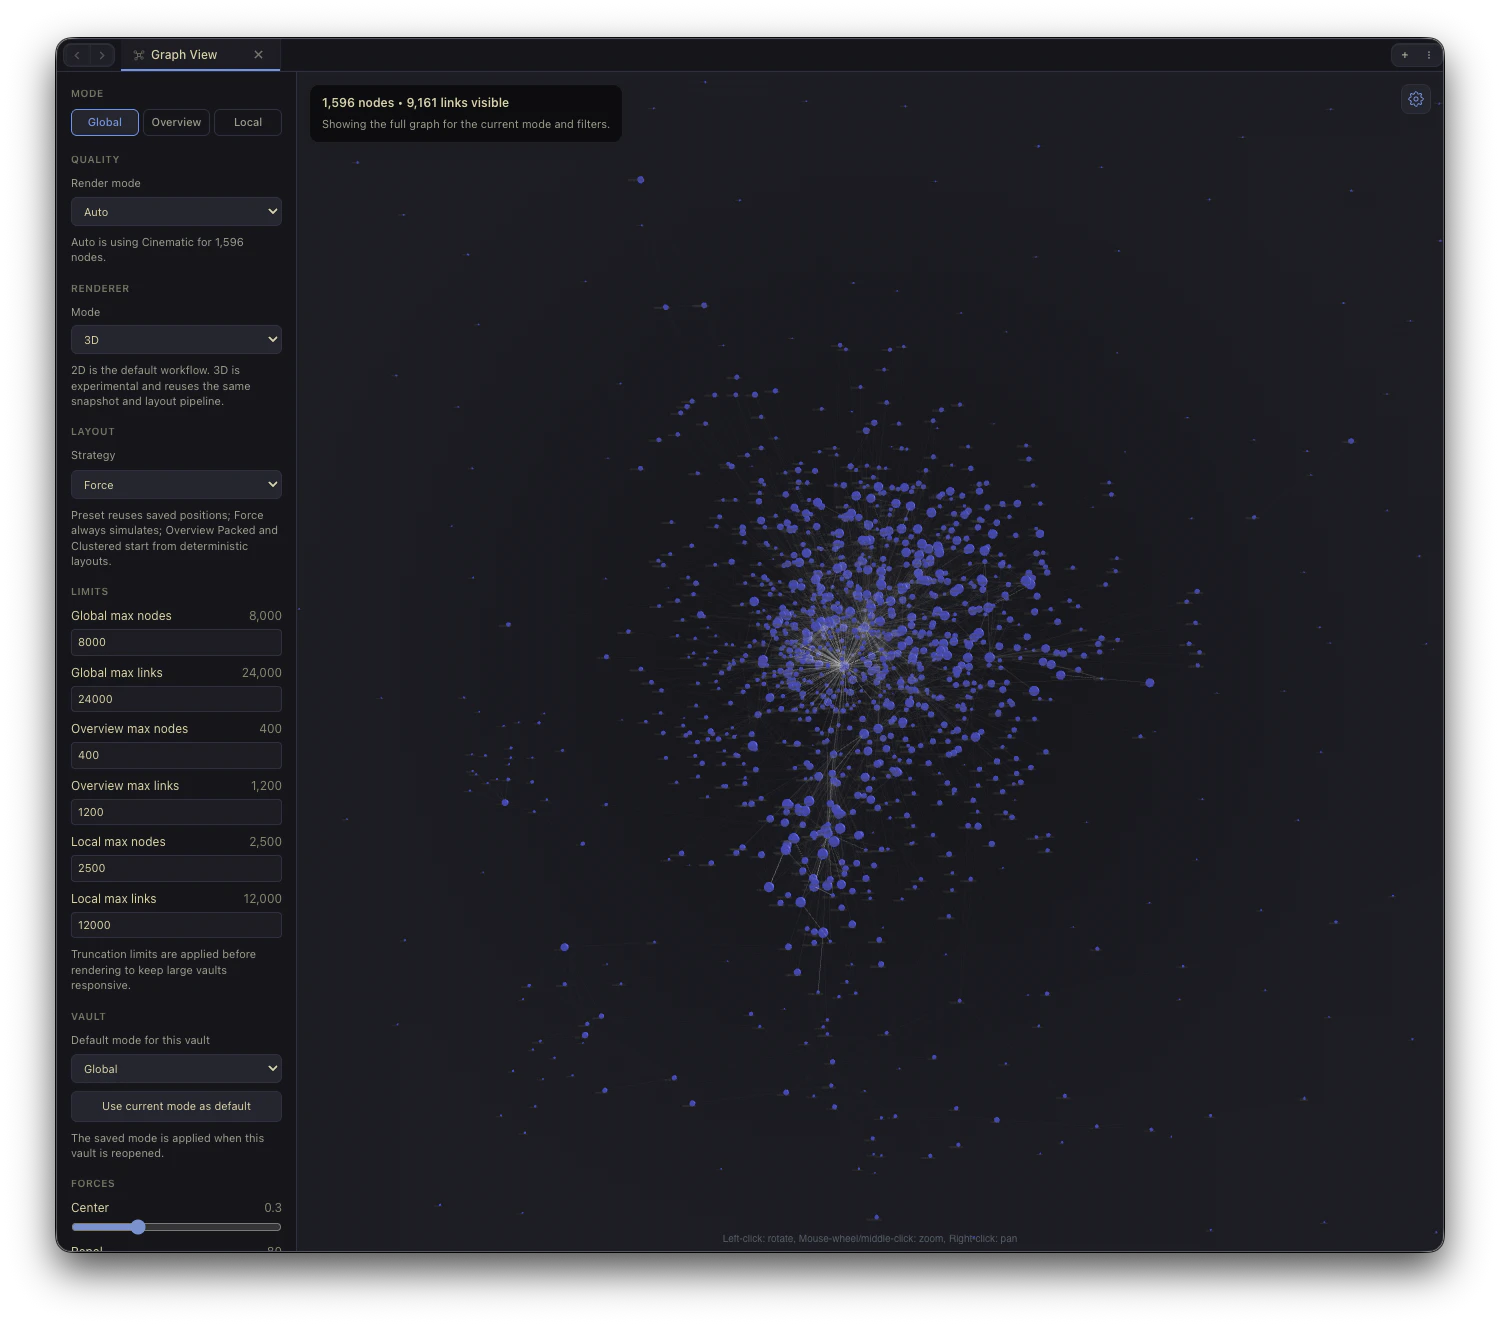Image resolution: width=1500 pixels, height=1326 pixels.
Task: Click the Graph View tab icon
Action: pos(139,55)
